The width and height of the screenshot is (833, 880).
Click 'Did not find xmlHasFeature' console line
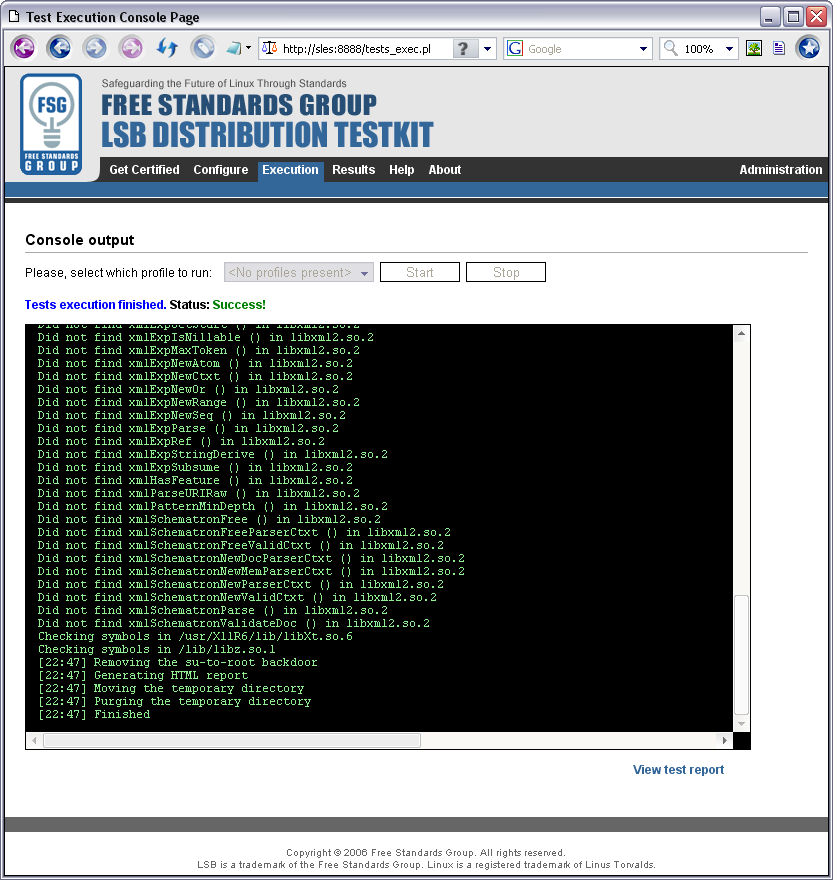pyautogui.click(x=195, y=480)
